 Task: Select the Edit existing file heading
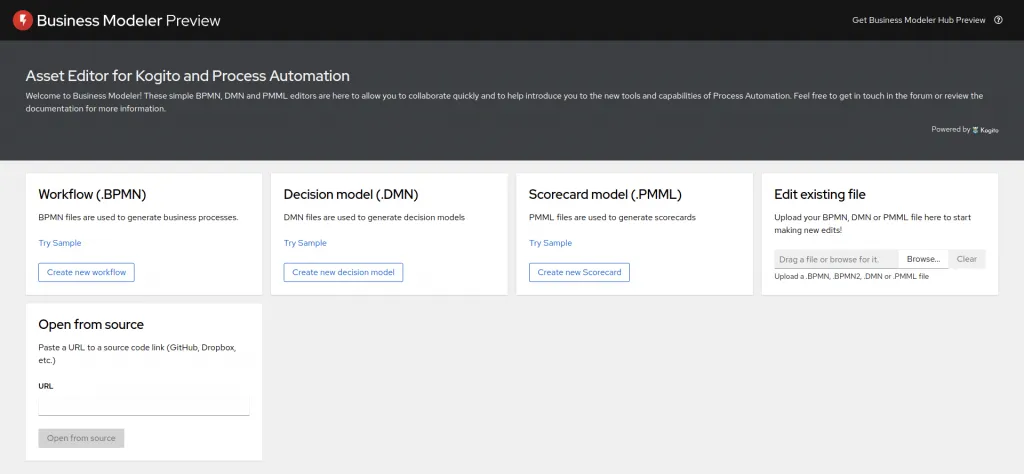(820, 194)
